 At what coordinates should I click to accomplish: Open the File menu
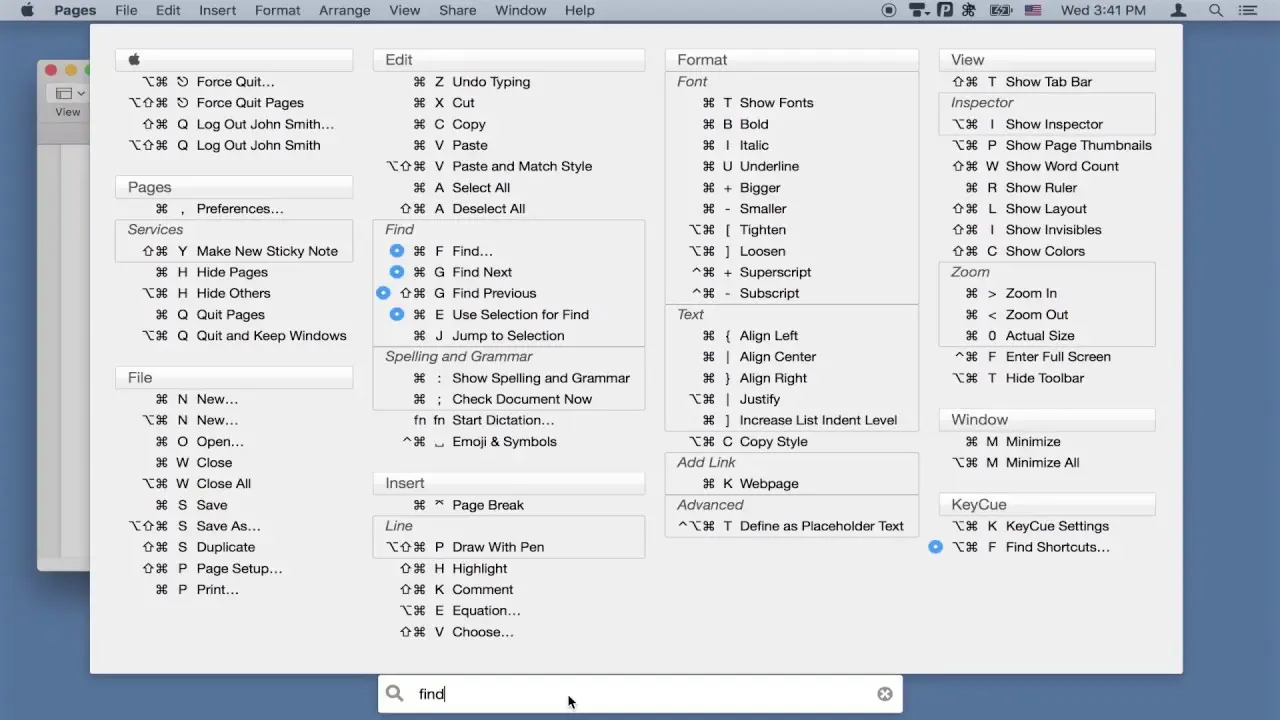[126, 10]
